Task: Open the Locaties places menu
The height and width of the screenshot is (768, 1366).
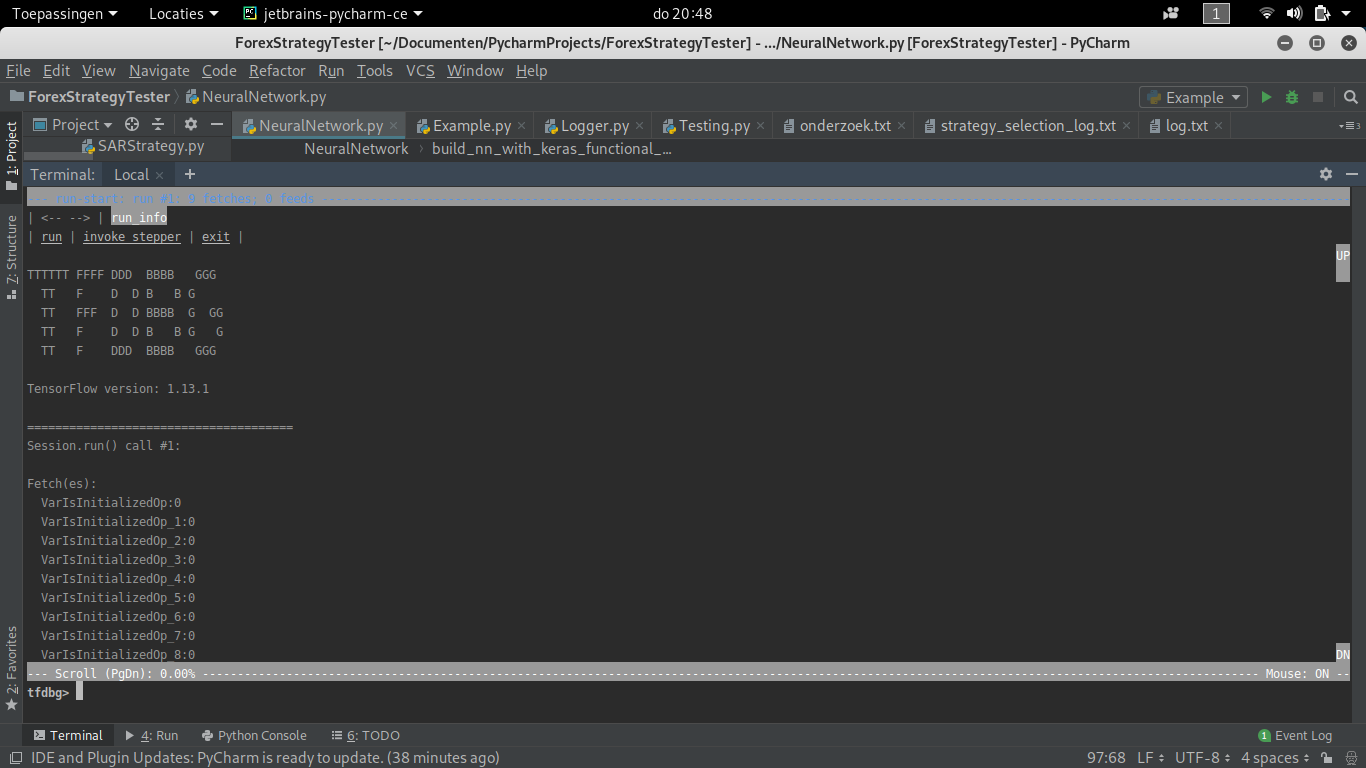Action: (x=183, y=13)
